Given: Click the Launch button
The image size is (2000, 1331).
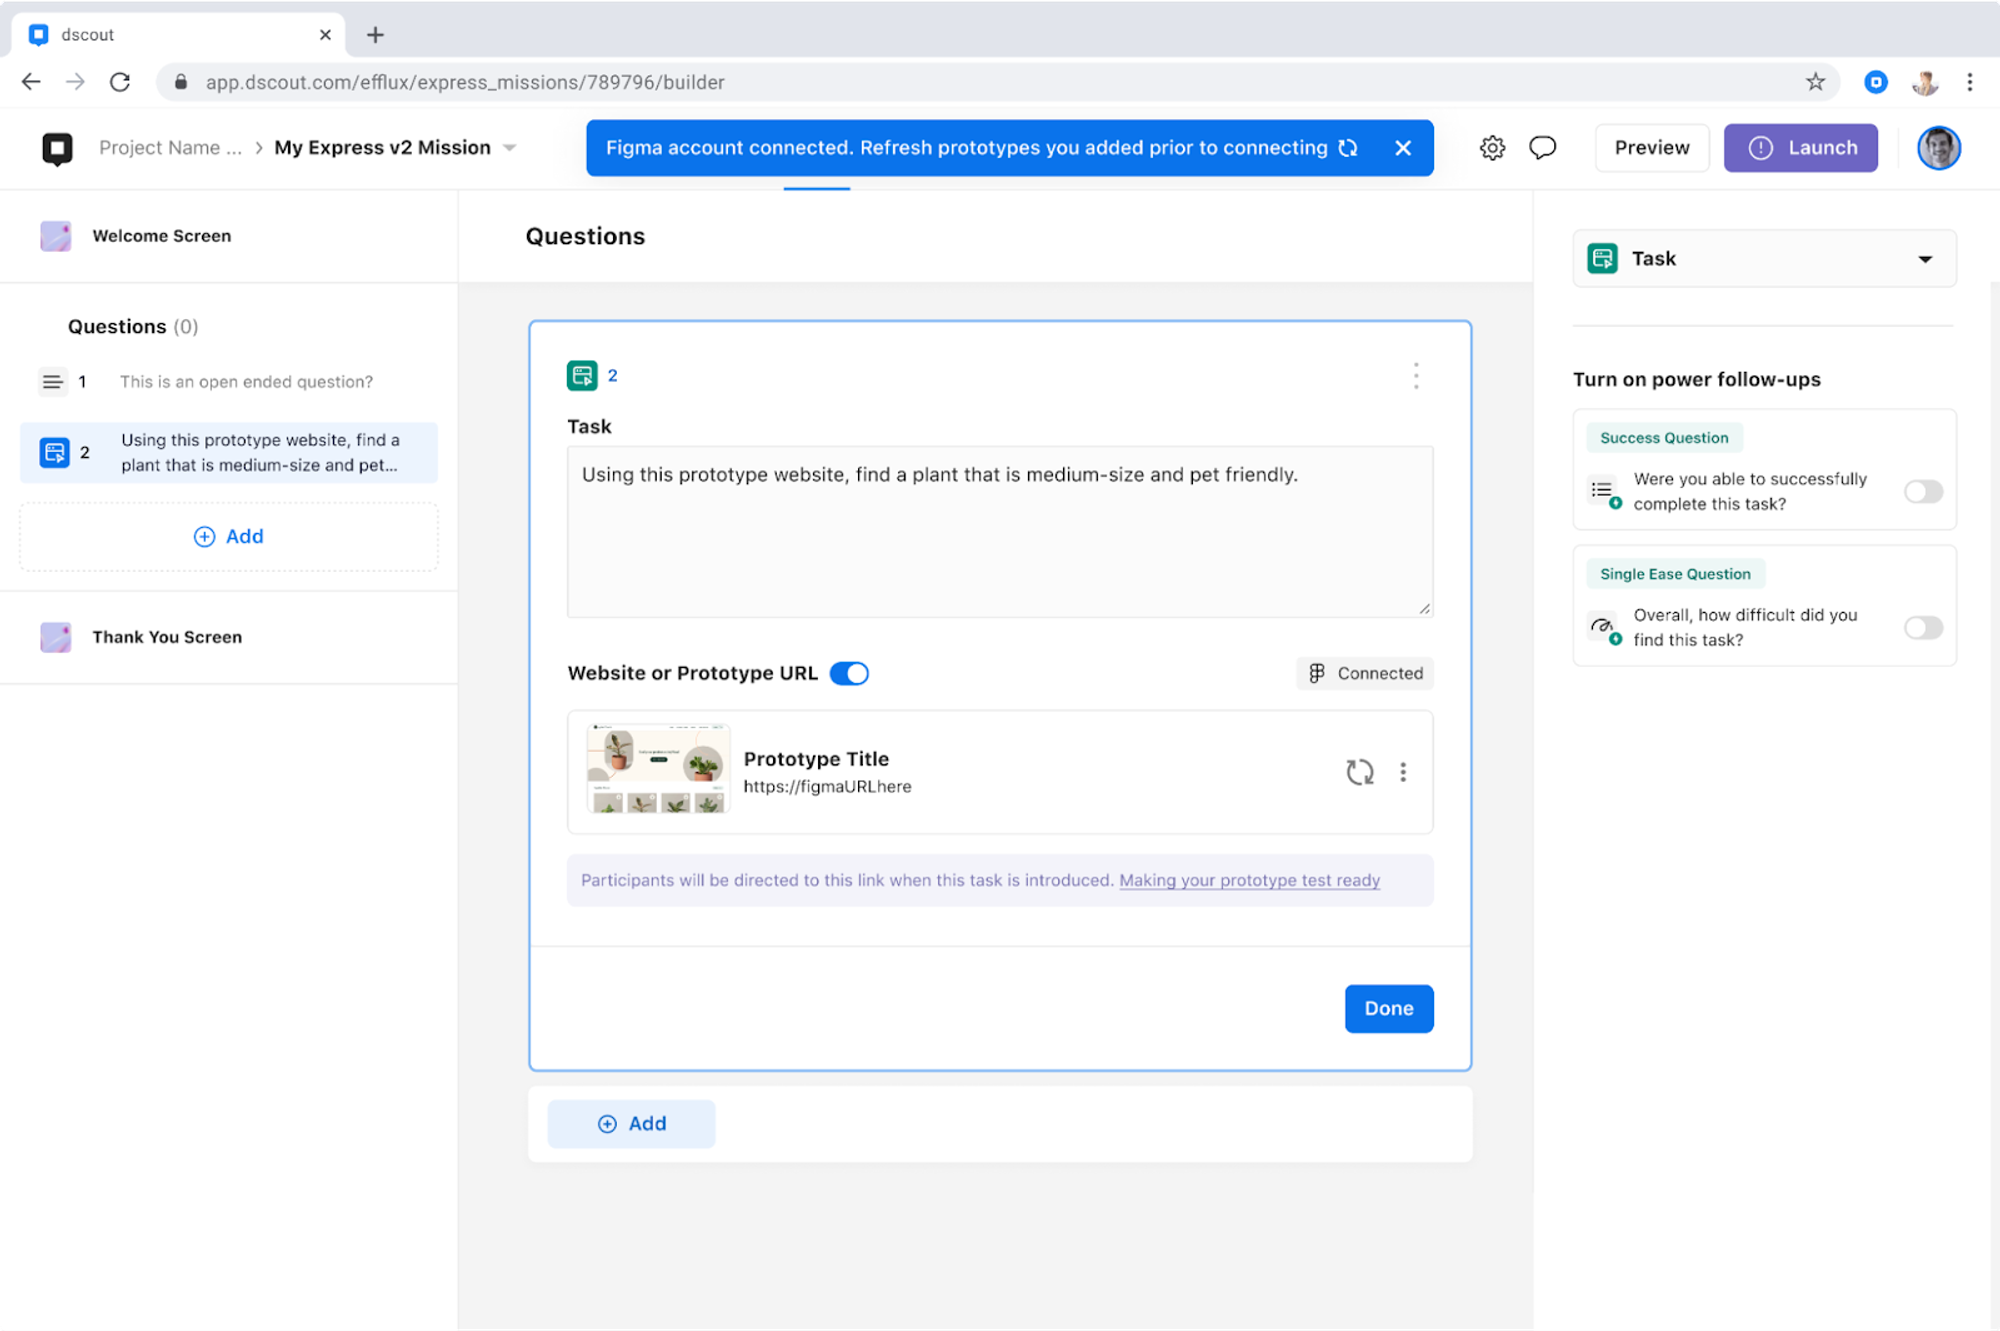Looking at the screenshot, I should (1801, 148).
